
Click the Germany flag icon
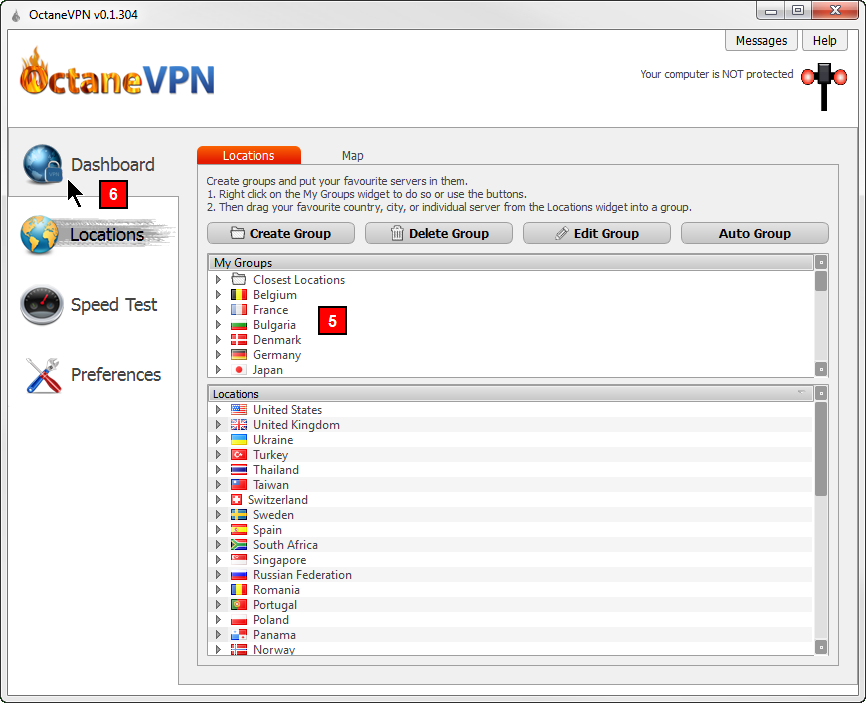[x=239, y=355]
